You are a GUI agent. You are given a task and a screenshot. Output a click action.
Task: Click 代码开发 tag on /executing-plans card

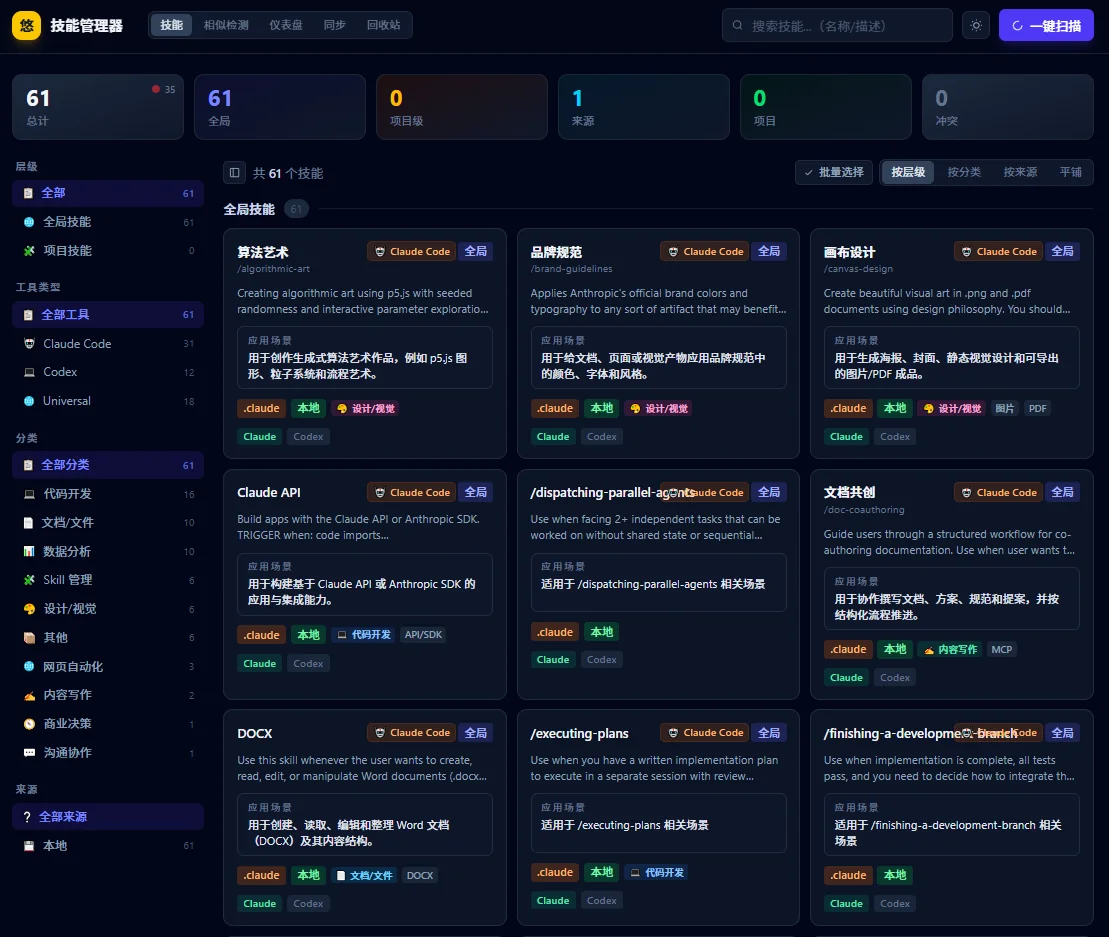[x=657, y=873]
